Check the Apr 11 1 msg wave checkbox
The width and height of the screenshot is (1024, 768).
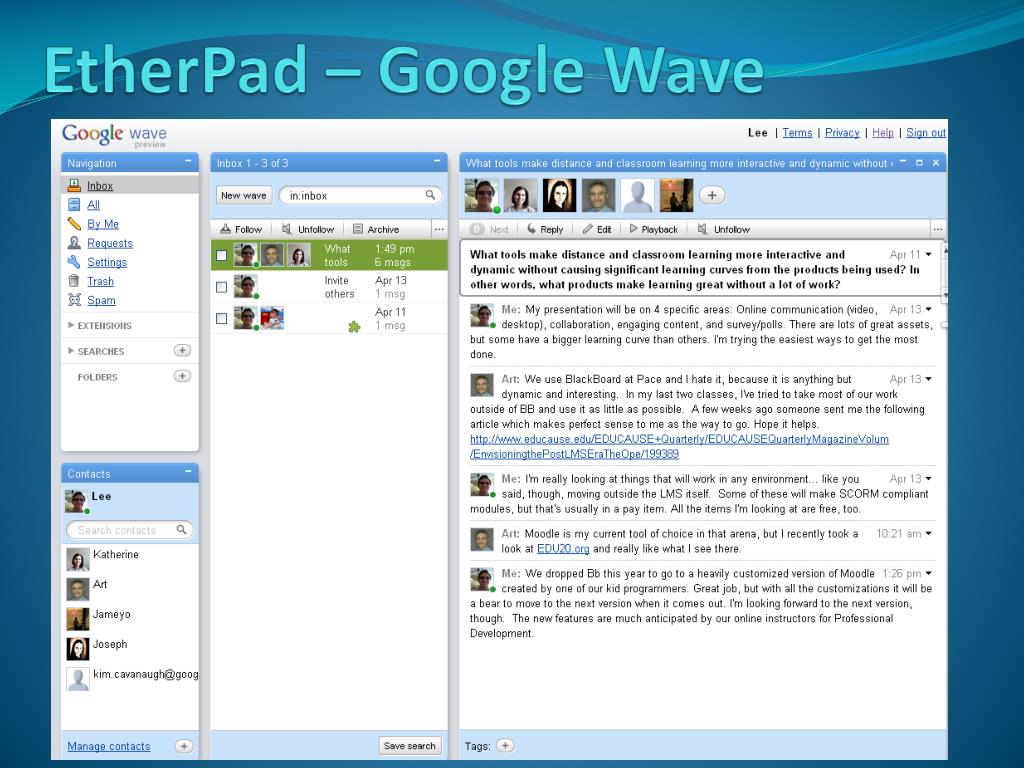[x=221, y=318]
